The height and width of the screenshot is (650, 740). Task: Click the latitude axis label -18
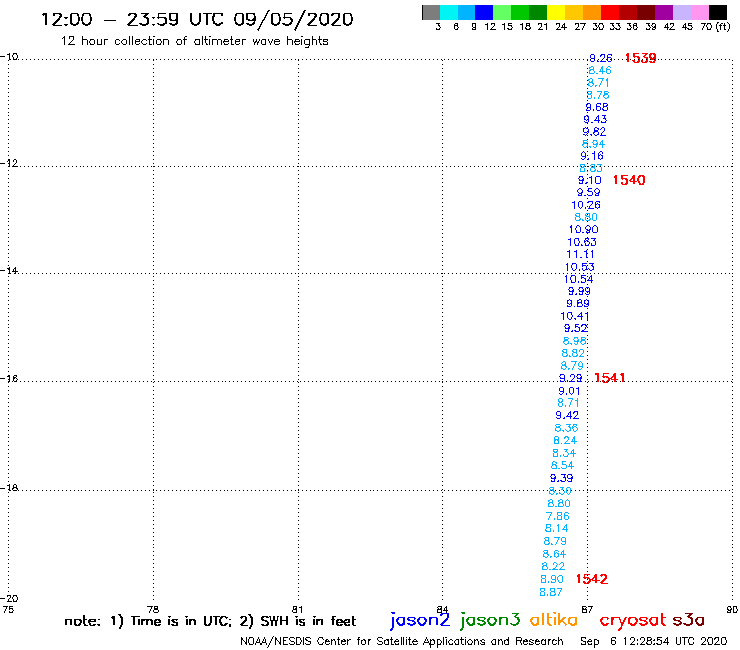(x=9, y=487)
